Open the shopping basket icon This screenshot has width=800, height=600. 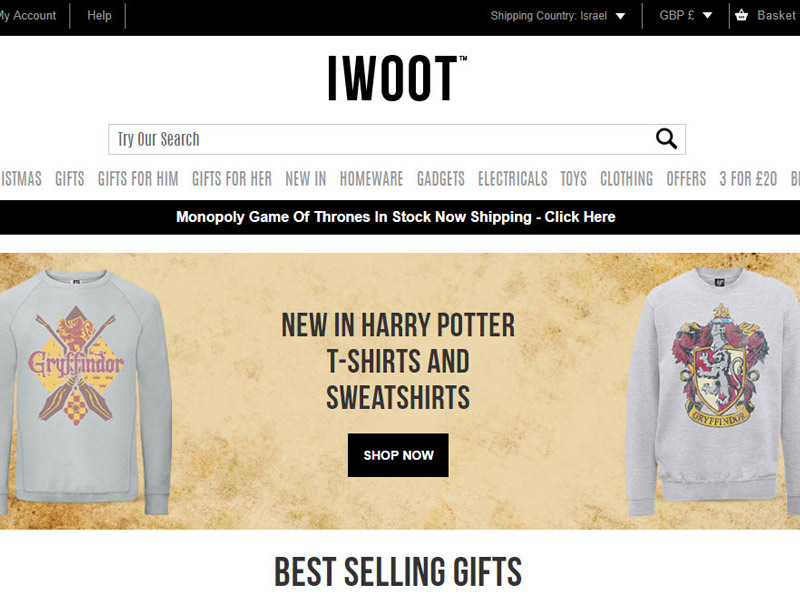click(x=742, y=15)
